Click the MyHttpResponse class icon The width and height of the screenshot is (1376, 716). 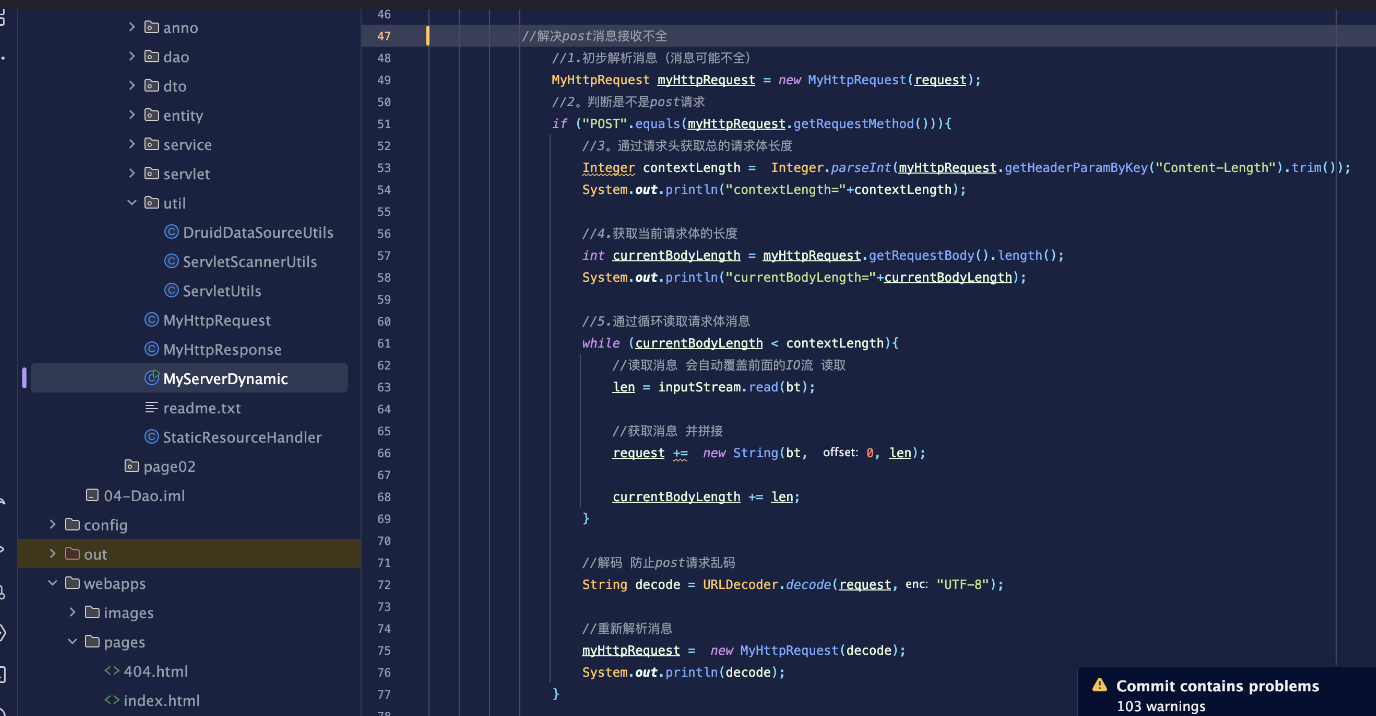152,349
